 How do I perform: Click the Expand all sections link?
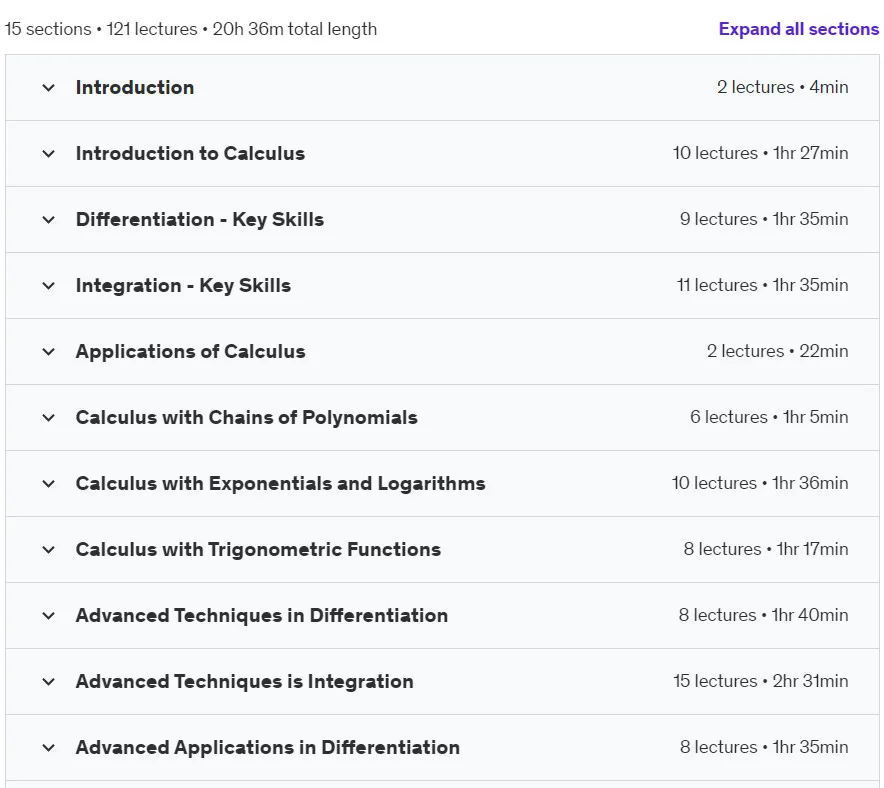[x=798, y=29]
